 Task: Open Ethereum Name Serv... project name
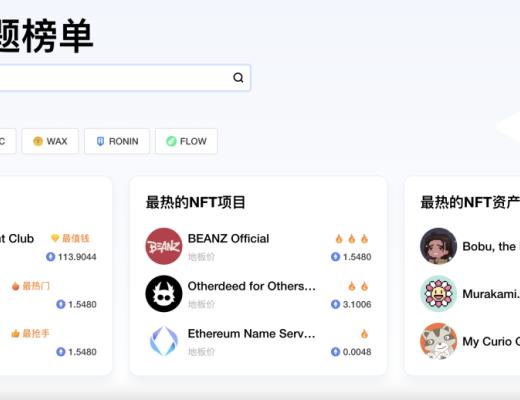[x=252, y=333]
